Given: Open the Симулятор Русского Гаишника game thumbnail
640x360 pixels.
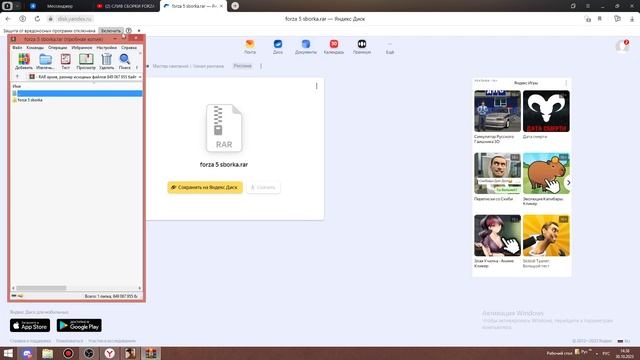Looking at the screenshot, I should (x=497, y=111).
